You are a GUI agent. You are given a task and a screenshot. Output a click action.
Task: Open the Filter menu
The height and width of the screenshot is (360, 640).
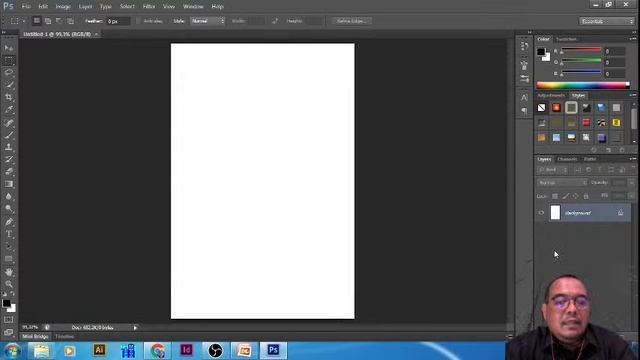coord(149,7)
